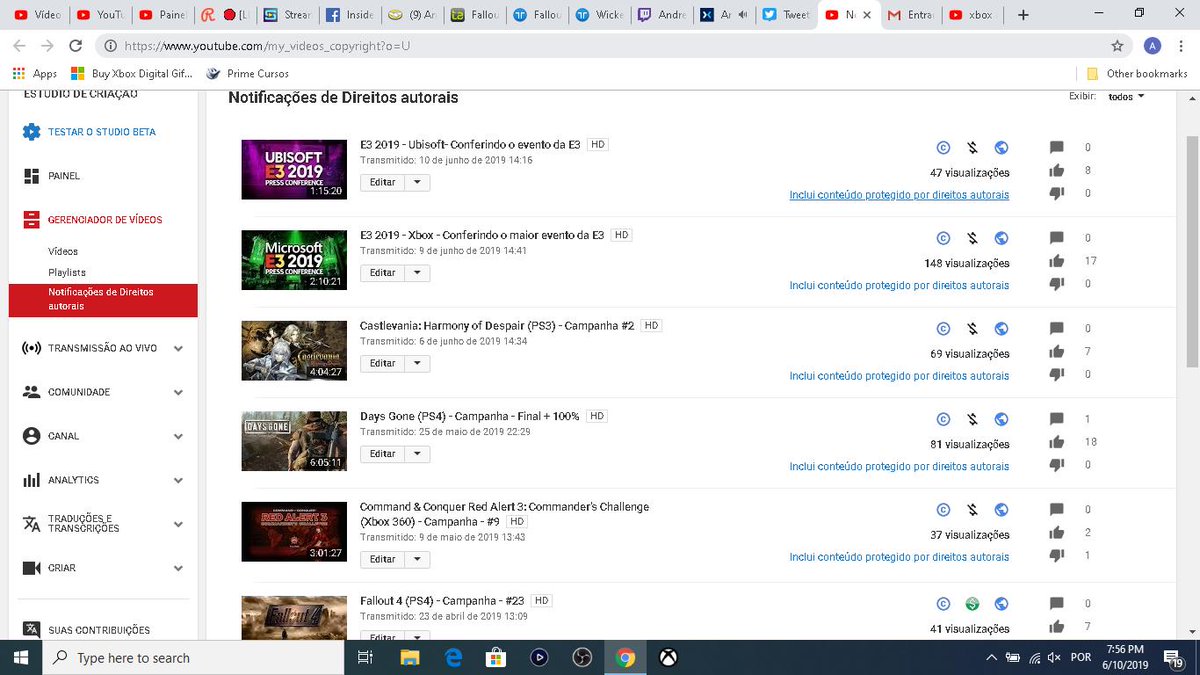The image size is (1200, 675).
Task: Switch to the Tweet browser tab
Action: click(785, 15)
